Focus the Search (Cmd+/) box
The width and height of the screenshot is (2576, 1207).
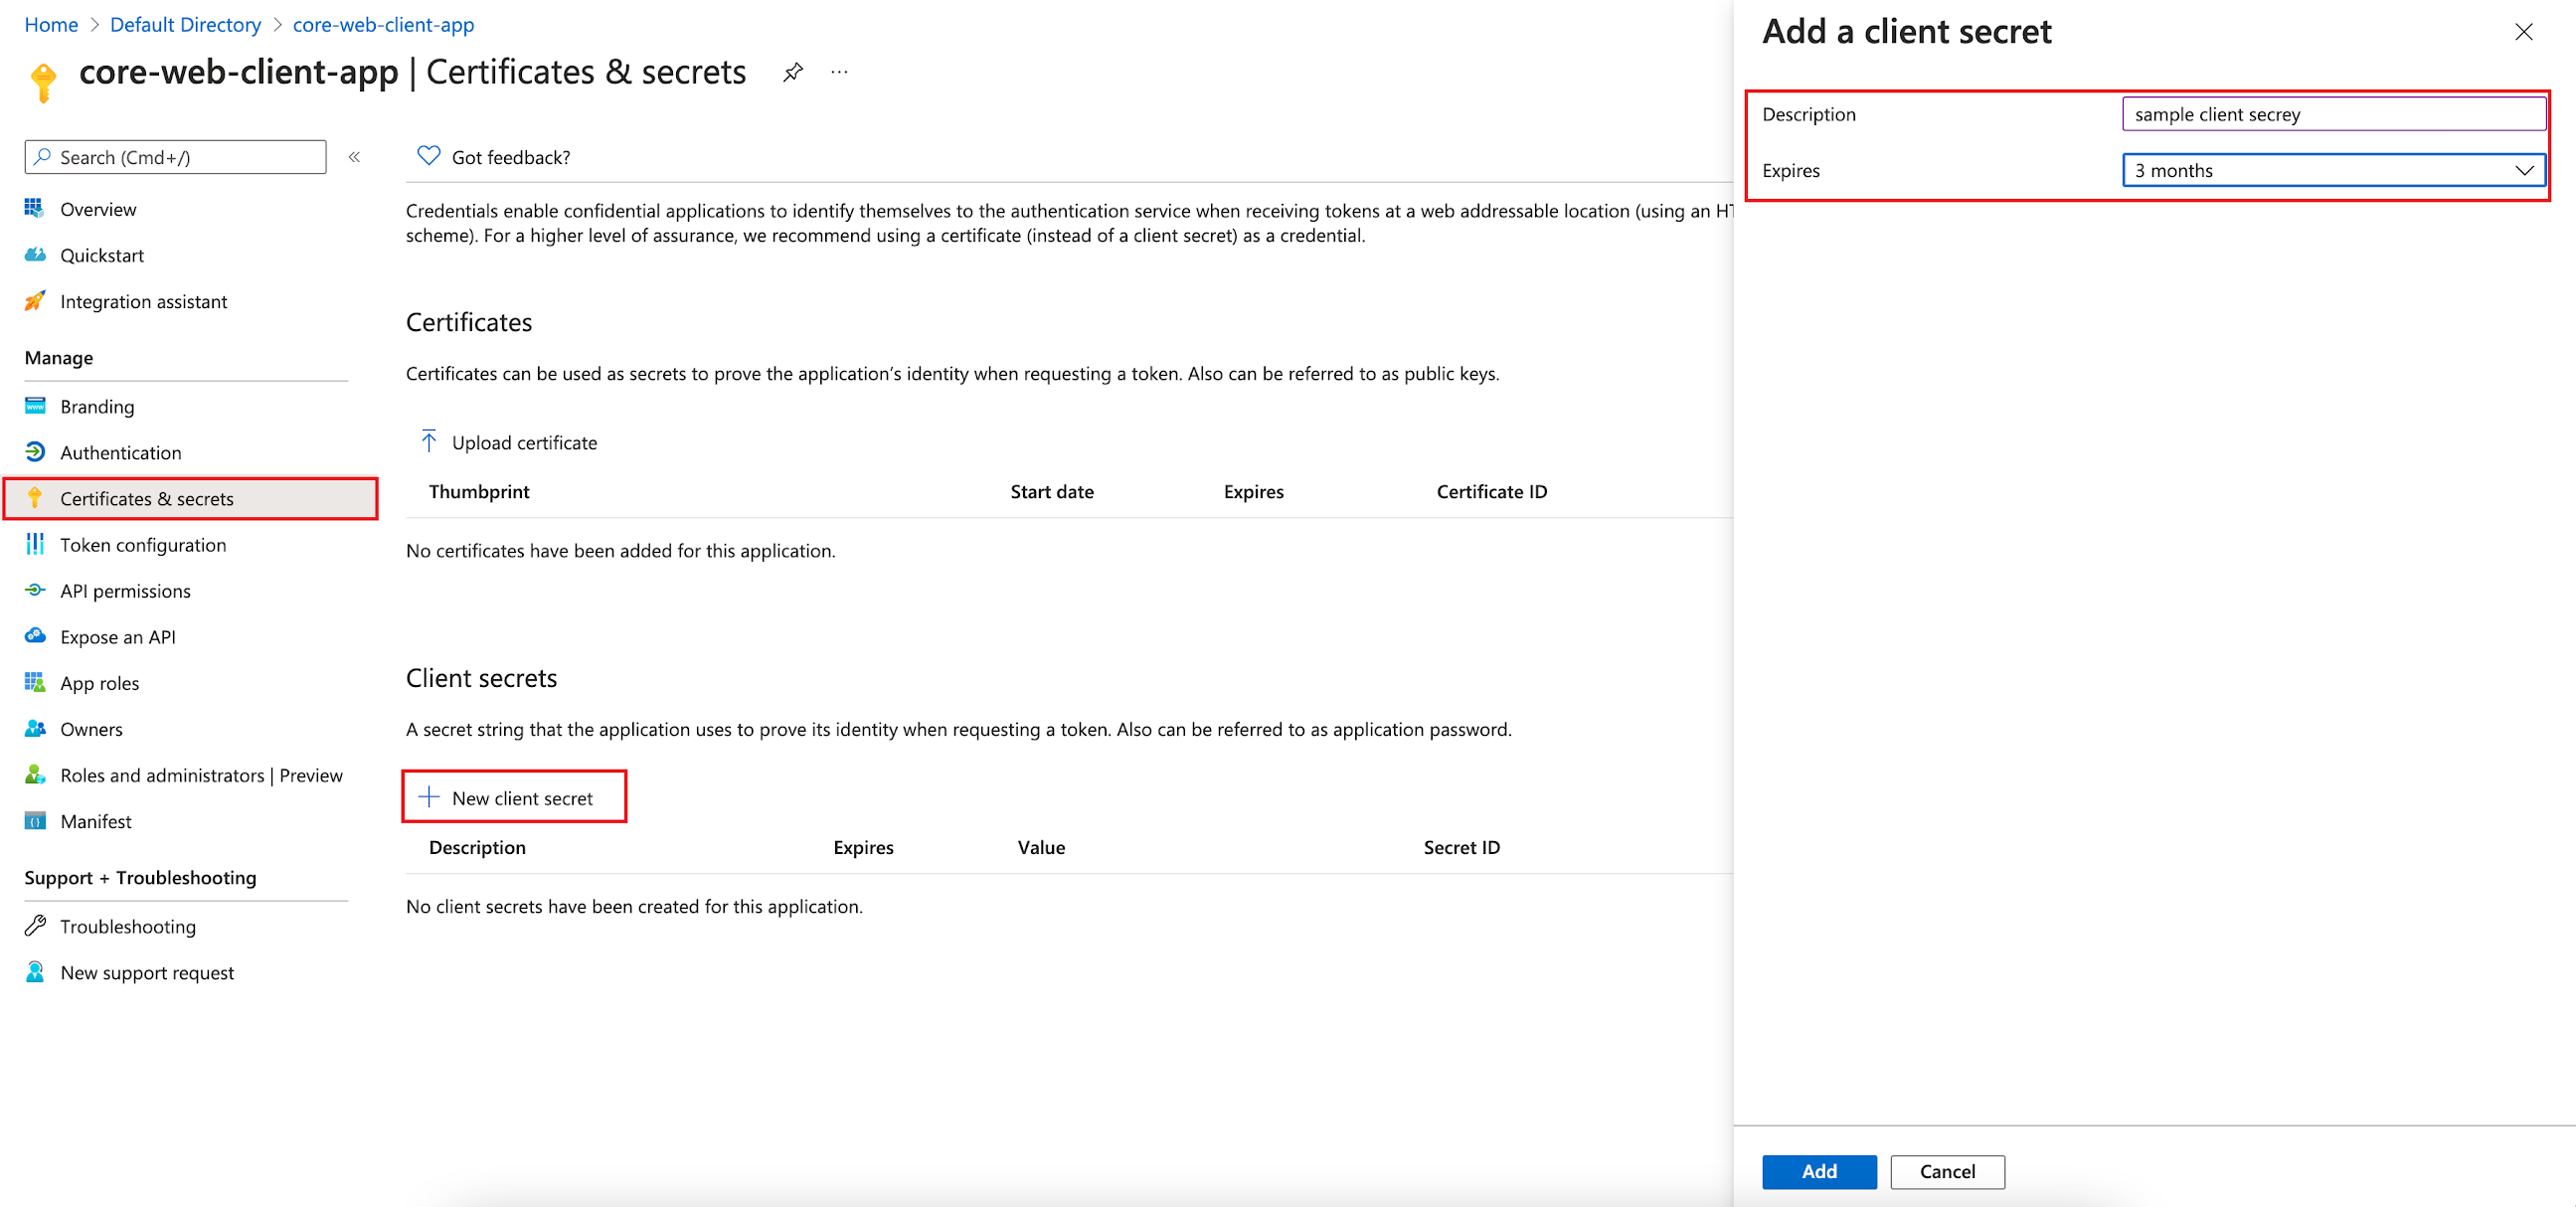coord(175,157)
